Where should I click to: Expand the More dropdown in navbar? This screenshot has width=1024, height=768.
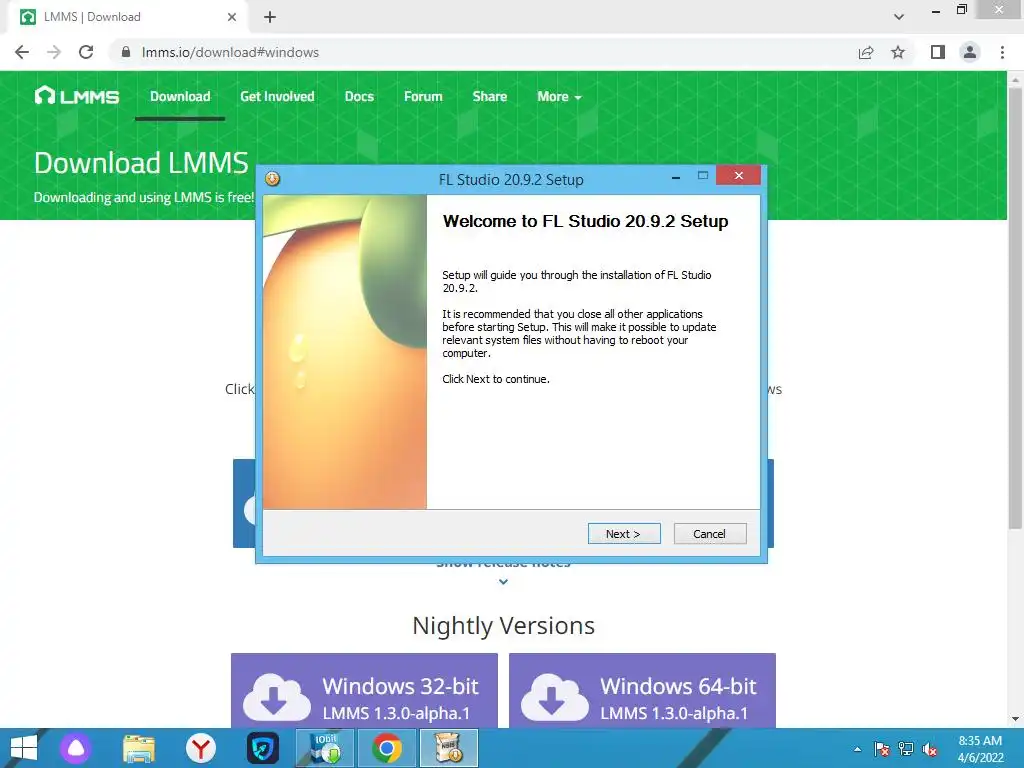[559, 96]
